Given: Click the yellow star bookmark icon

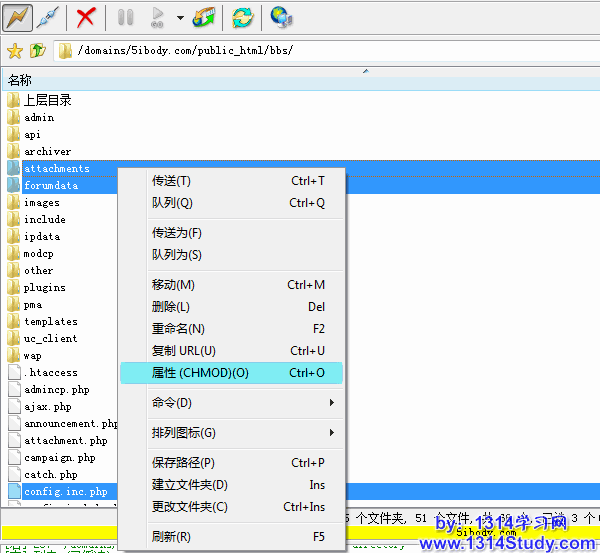Looking at the screenshot, I should click(x=14, y=50).
